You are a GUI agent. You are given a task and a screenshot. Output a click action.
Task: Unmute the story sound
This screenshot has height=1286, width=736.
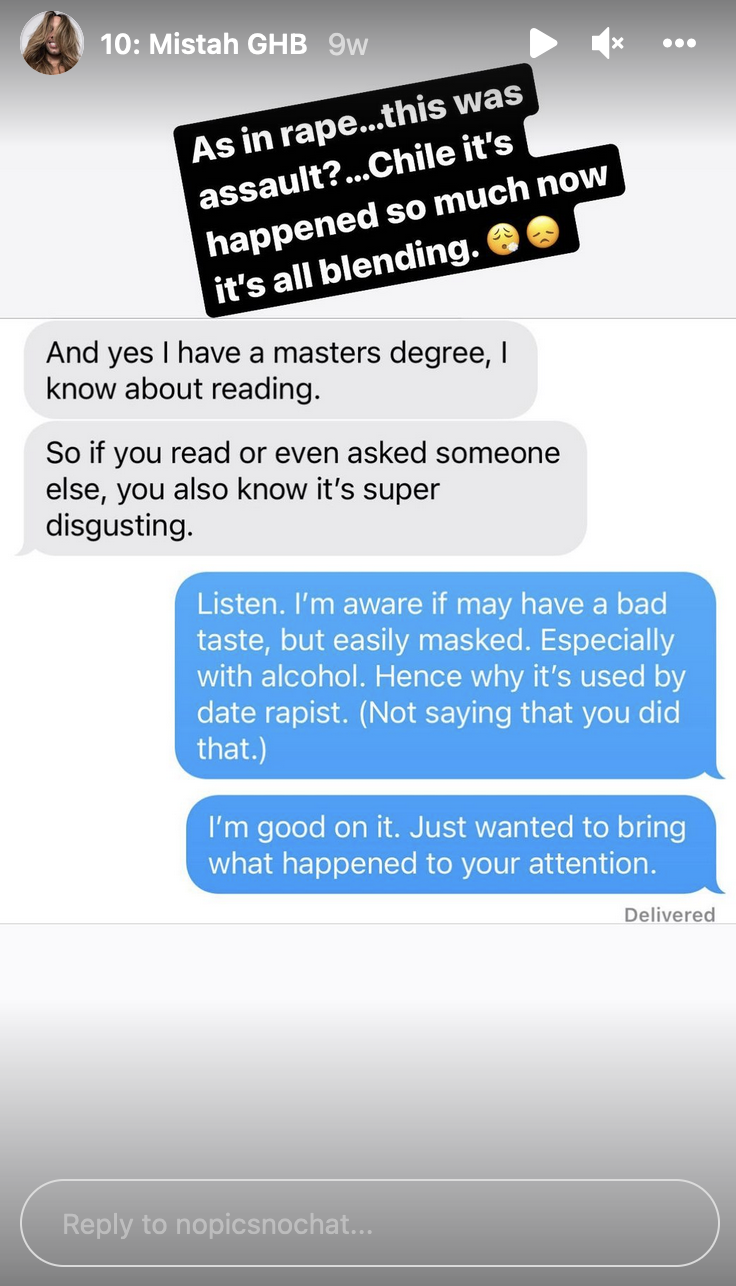click(607, 43)
